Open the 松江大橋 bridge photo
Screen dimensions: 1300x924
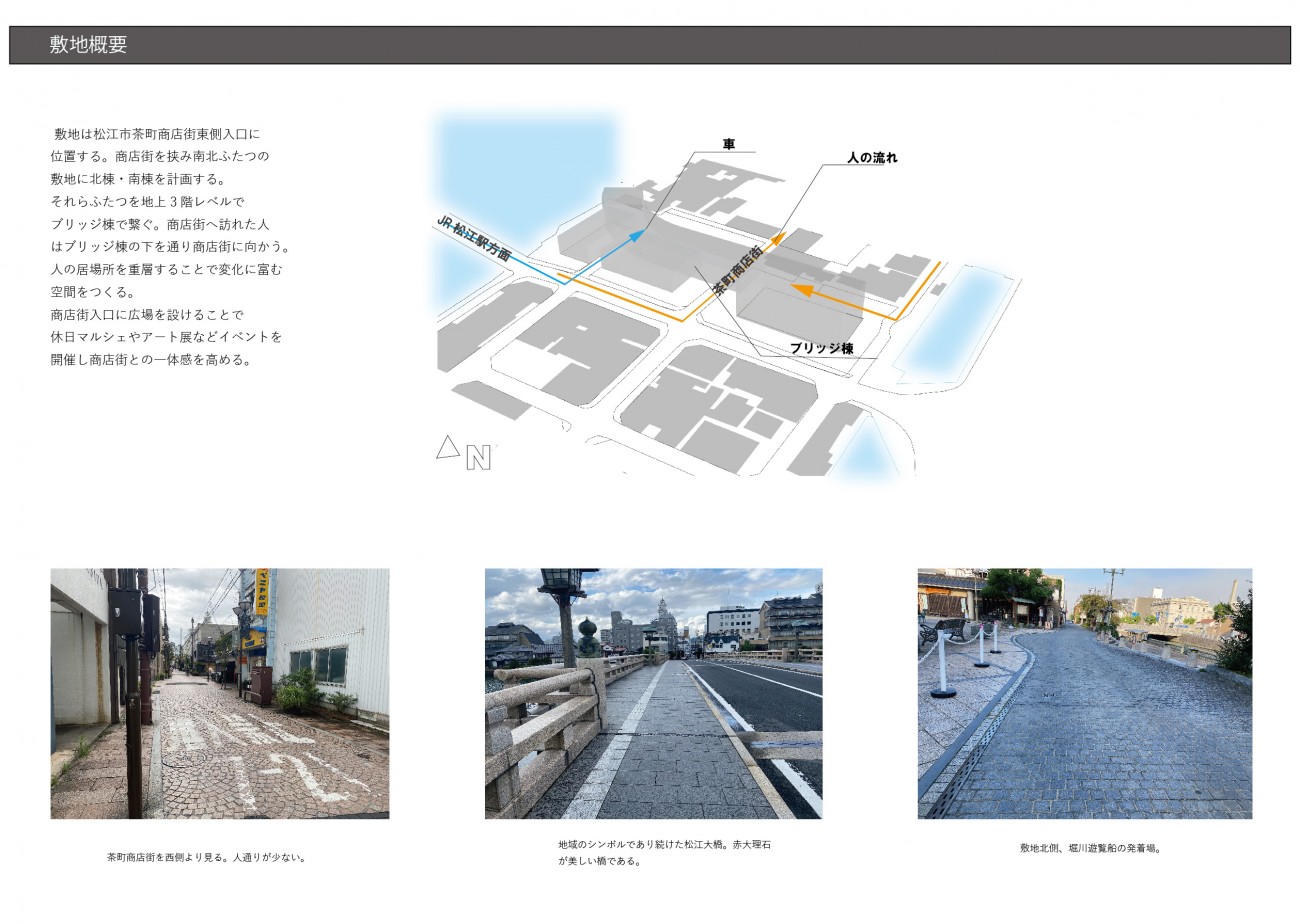tap(653, 694)
